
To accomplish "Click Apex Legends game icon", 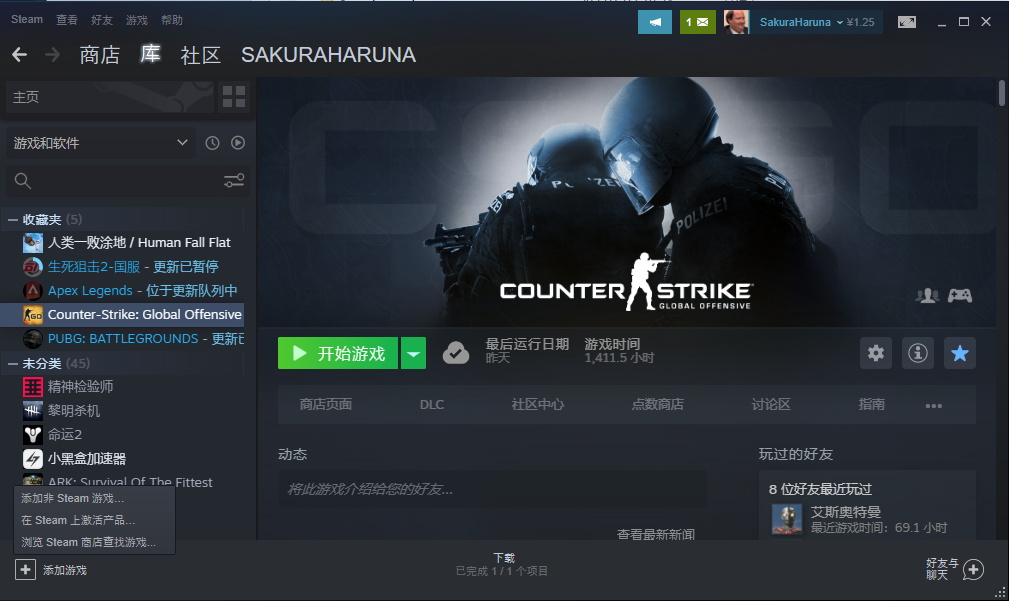I will tap(33, 291).
